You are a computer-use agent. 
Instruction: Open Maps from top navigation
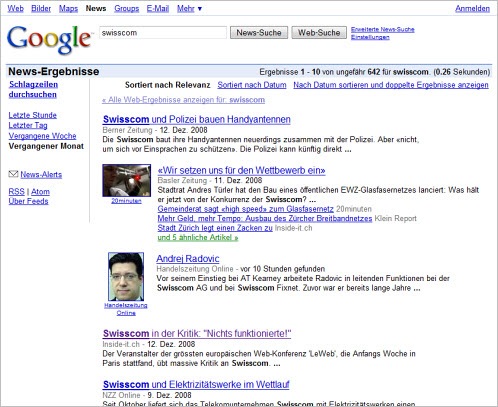pyautogui.click(x=68, y=8)
